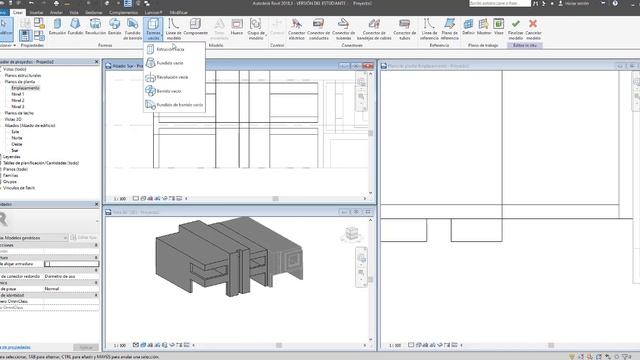The height and width of the screenshot is (360, 640).
Task: Select Emplazamiento in project browser
Action: 25,88
